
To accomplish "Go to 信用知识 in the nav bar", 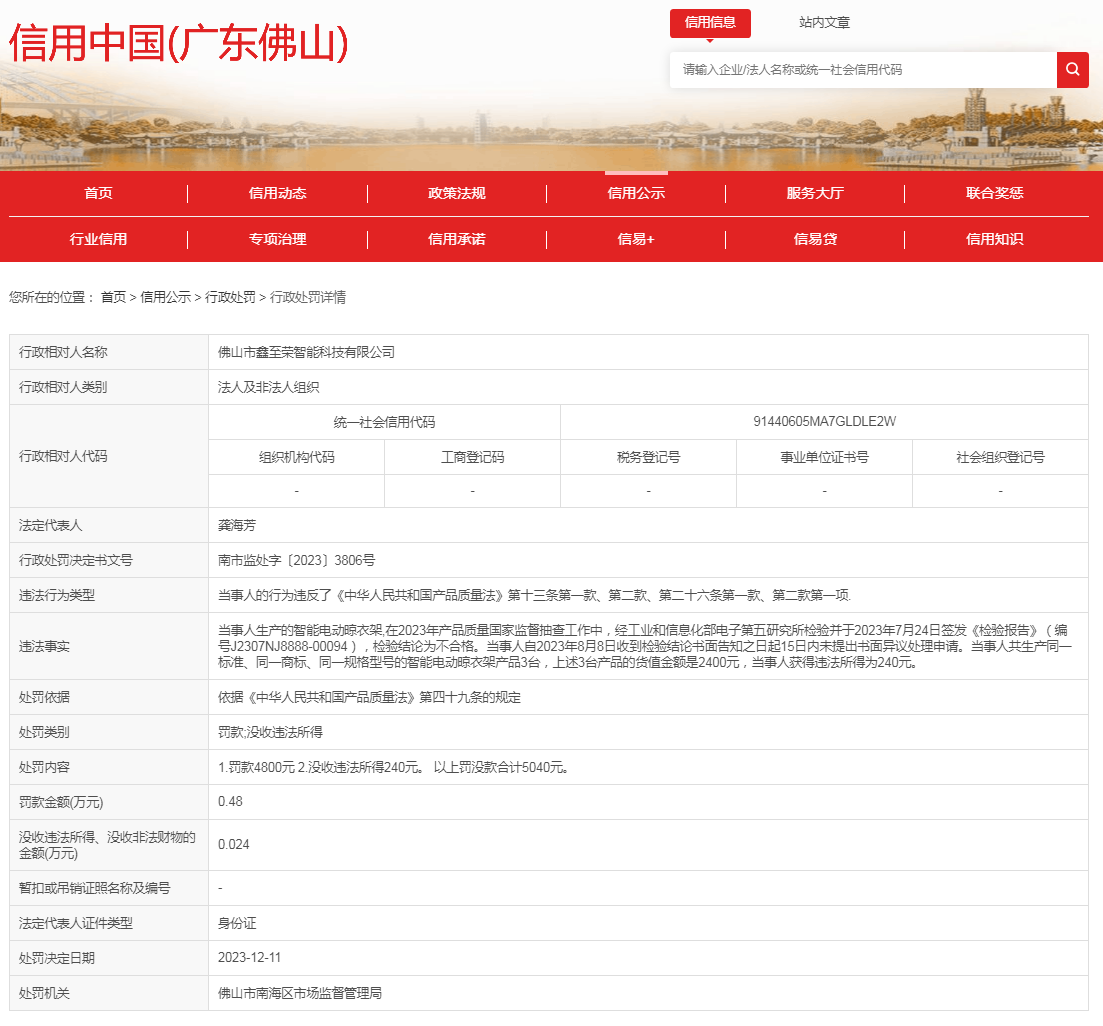I will coord(995,239).
